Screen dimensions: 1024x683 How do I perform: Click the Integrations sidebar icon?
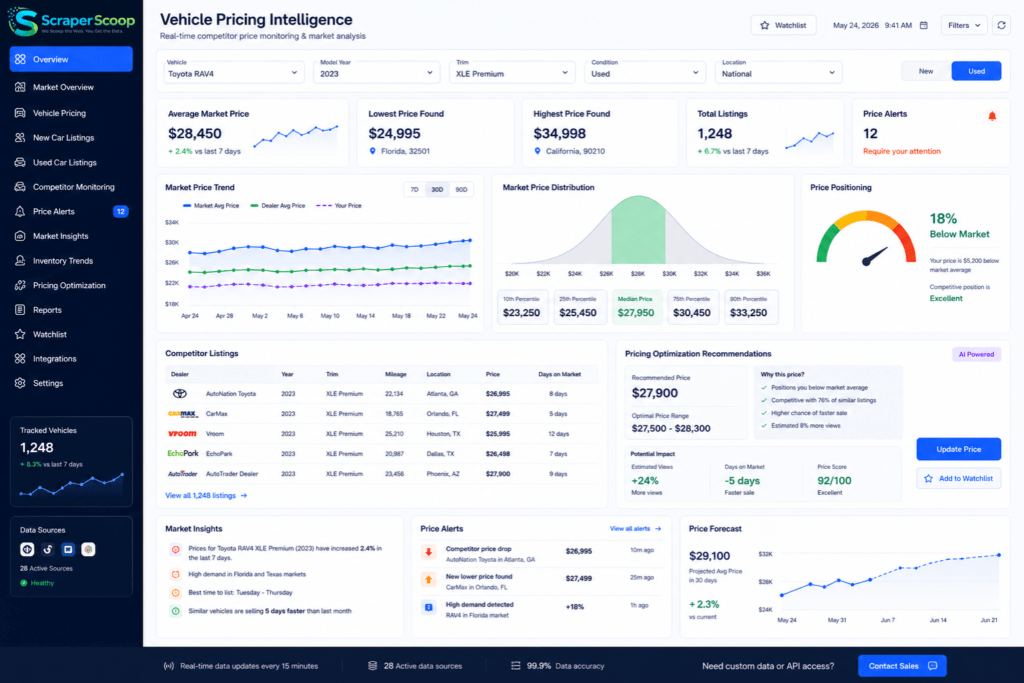[x=20, y=358]
